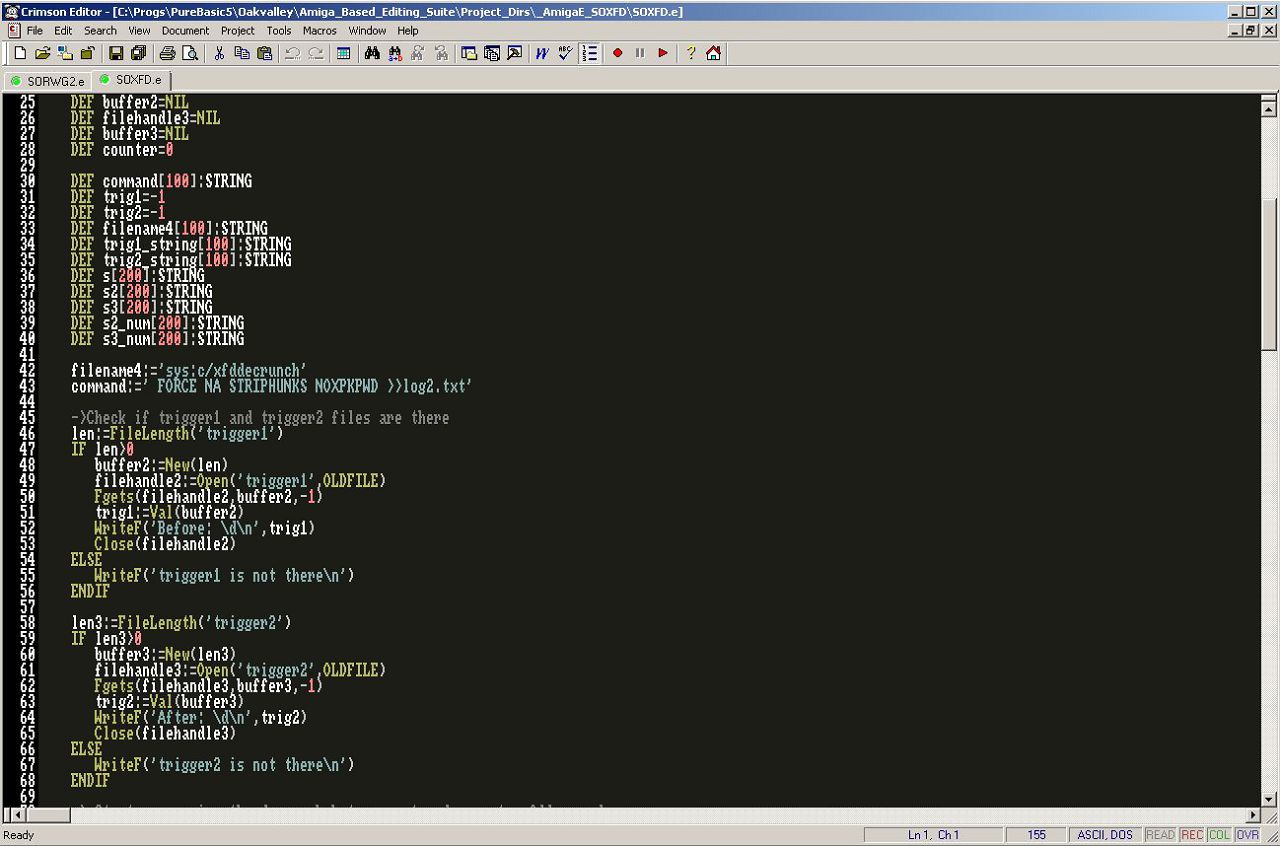Click the Find binoculars icon
Image resolution: width=1280 pixels, height=846 pixels.
tap(372, 54)
